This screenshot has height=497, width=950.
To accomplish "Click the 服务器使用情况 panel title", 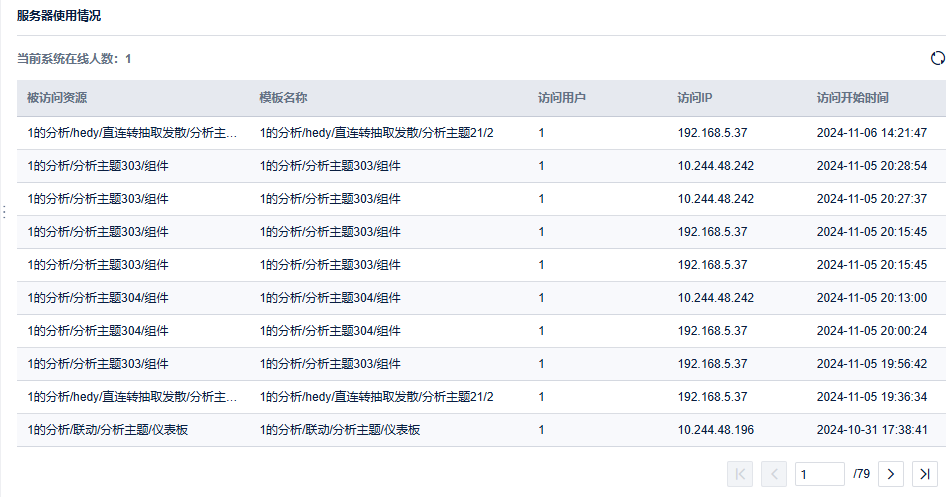I will 59,16.
